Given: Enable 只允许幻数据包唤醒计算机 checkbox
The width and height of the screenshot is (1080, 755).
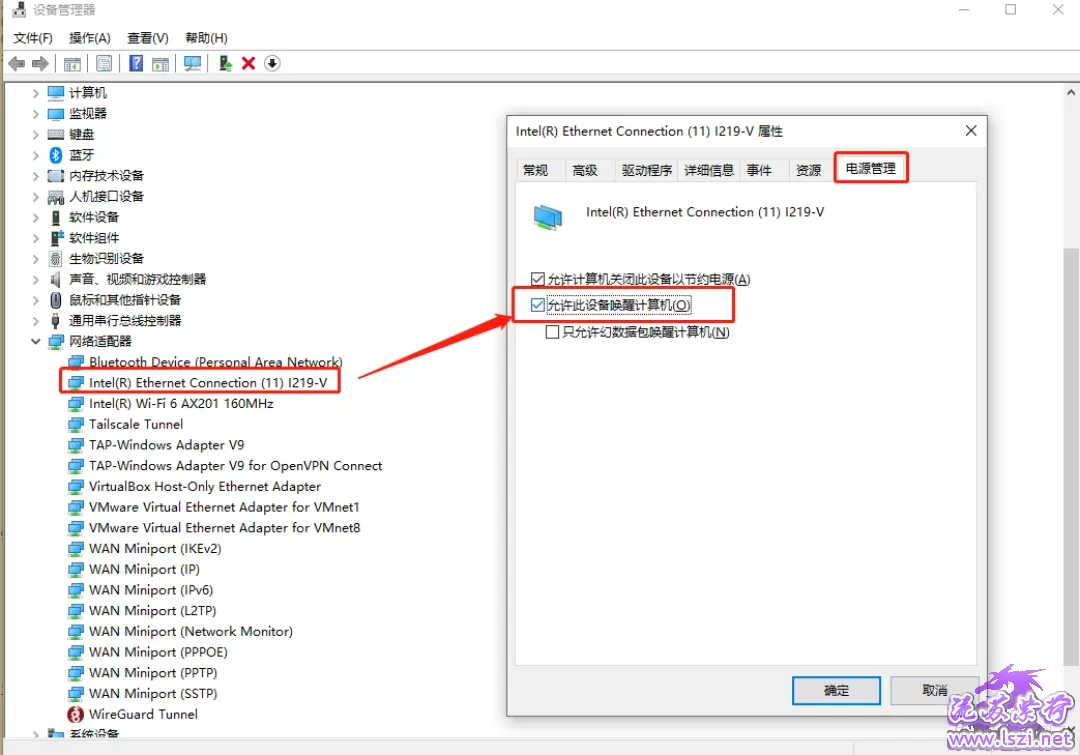Looking at the screenshot, I should [552, 332].
